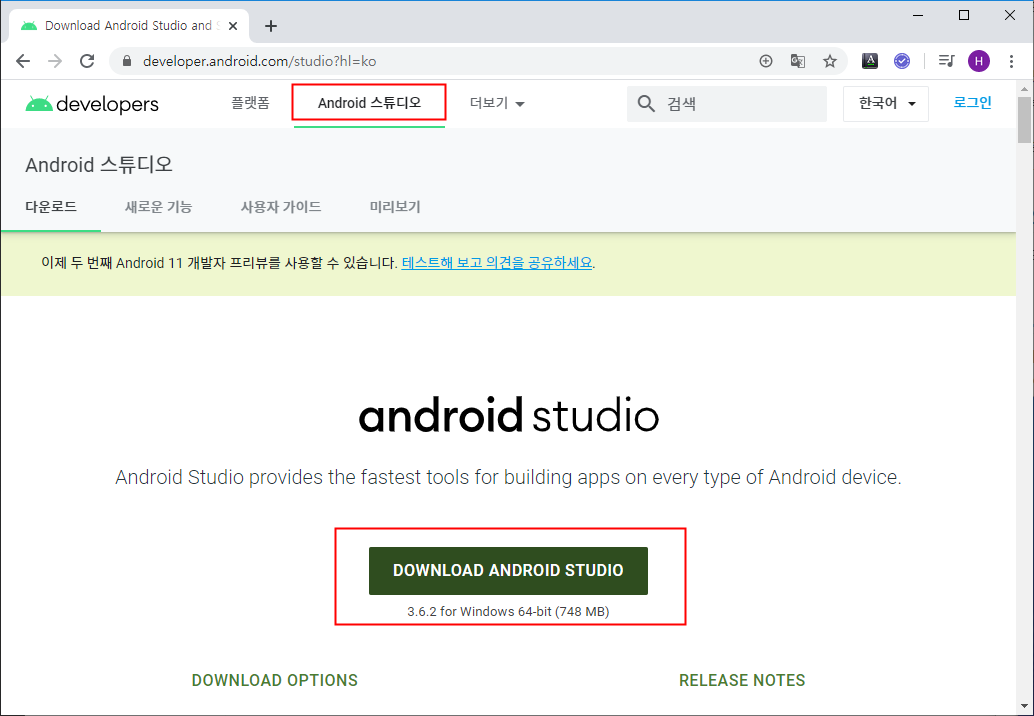The height and width of the screenshot is (716, 1034).
Task: Open Chrome's three-dot menu
Action: click(1011, 61)
